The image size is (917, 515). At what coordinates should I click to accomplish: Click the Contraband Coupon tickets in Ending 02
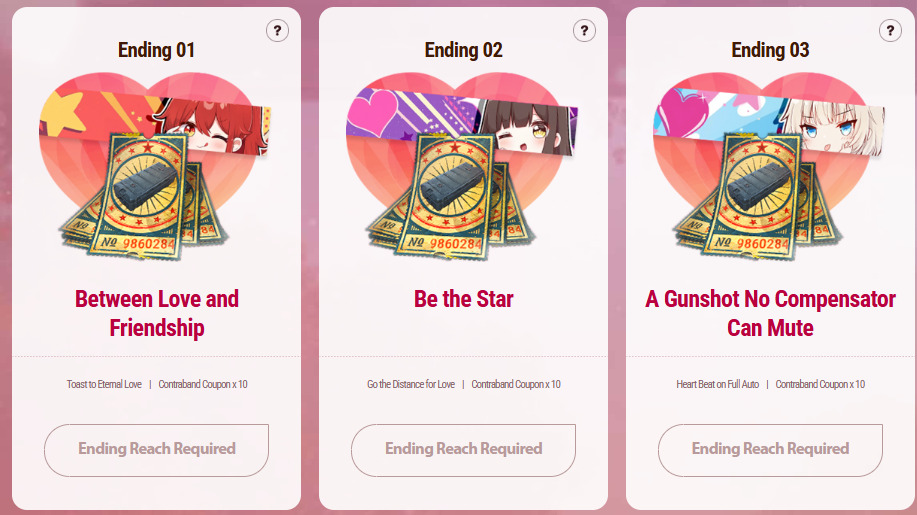[451, 196]
